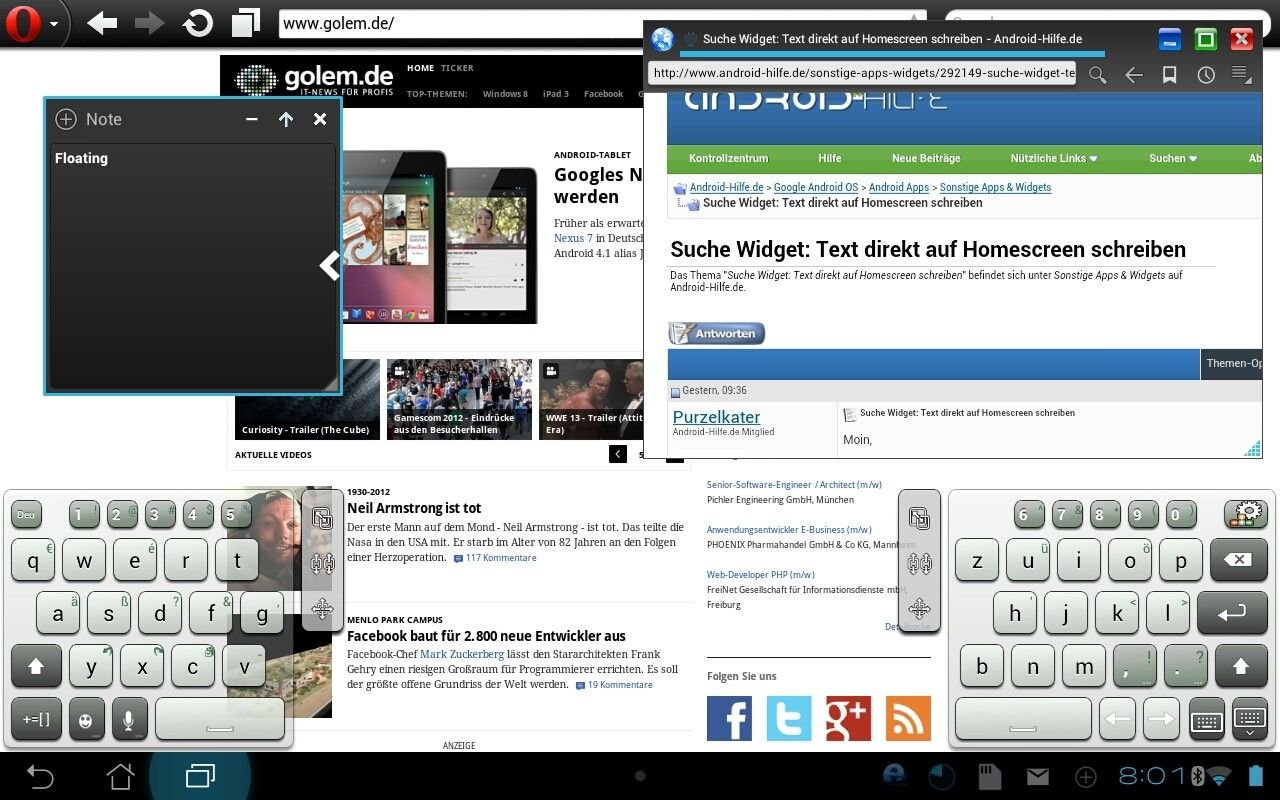Switch keyboard language with Deu key
The height and width of the screenshot is (800, 1280).
click(x=26, y=515)
